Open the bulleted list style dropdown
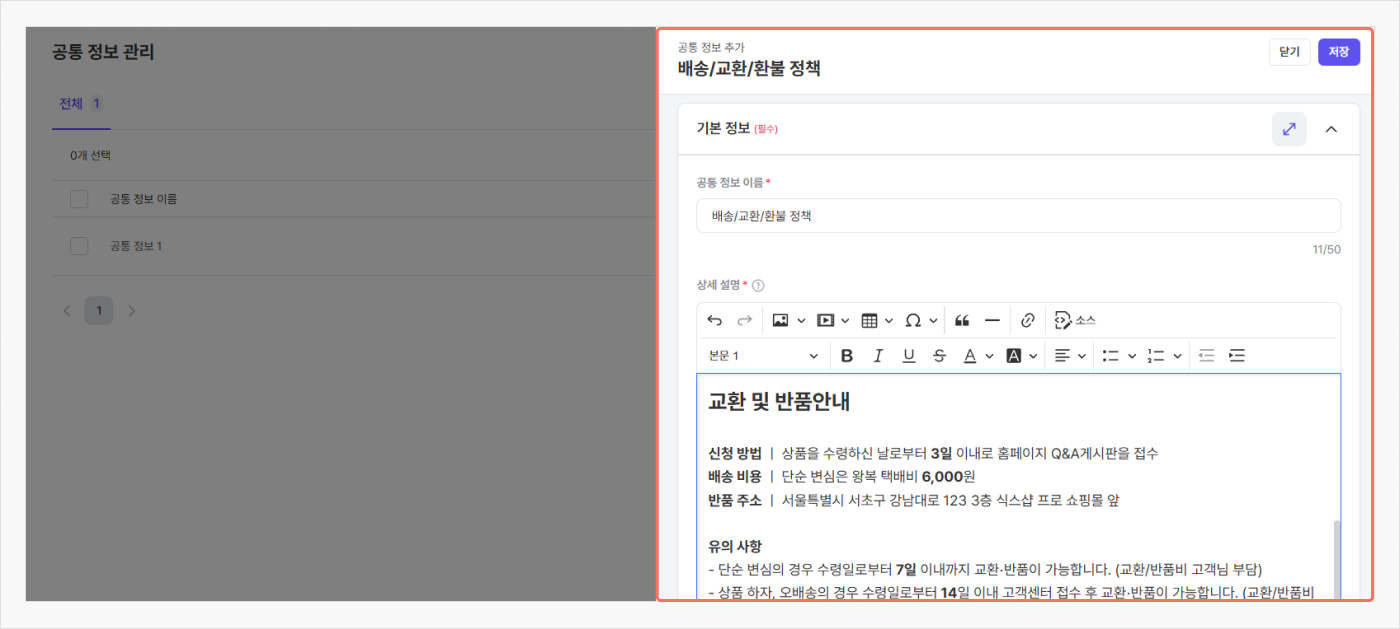Image resolution: width=1400 pixels, height=629 pixels. (1119, 356)
